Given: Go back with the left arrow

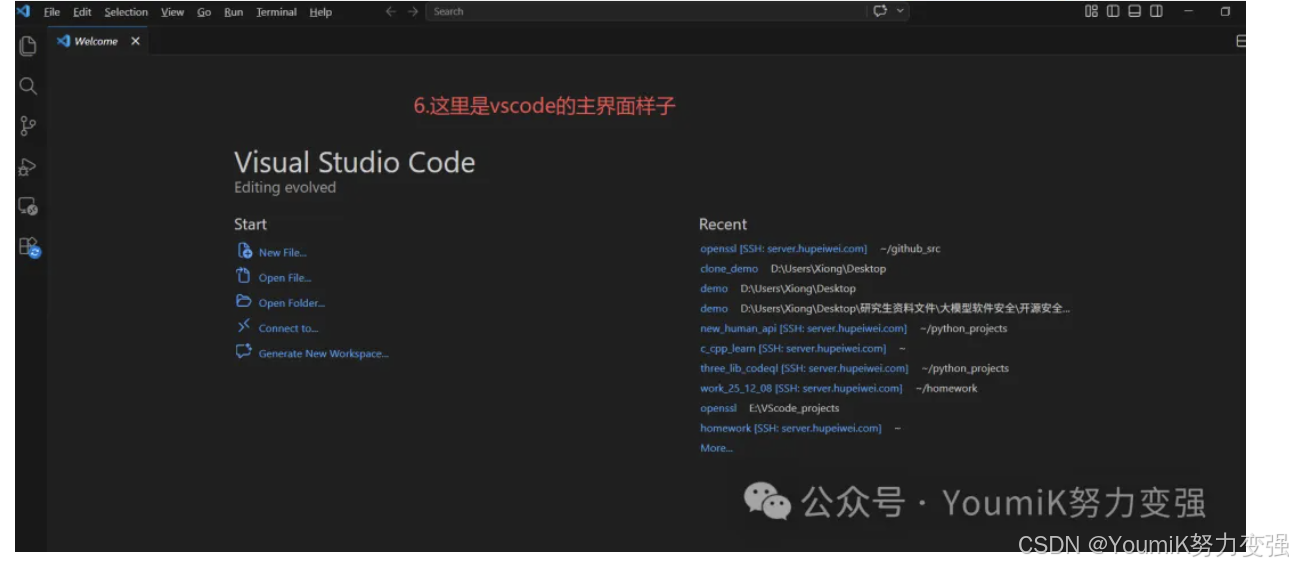Looking at the screenshot, I should click(391, 12).
